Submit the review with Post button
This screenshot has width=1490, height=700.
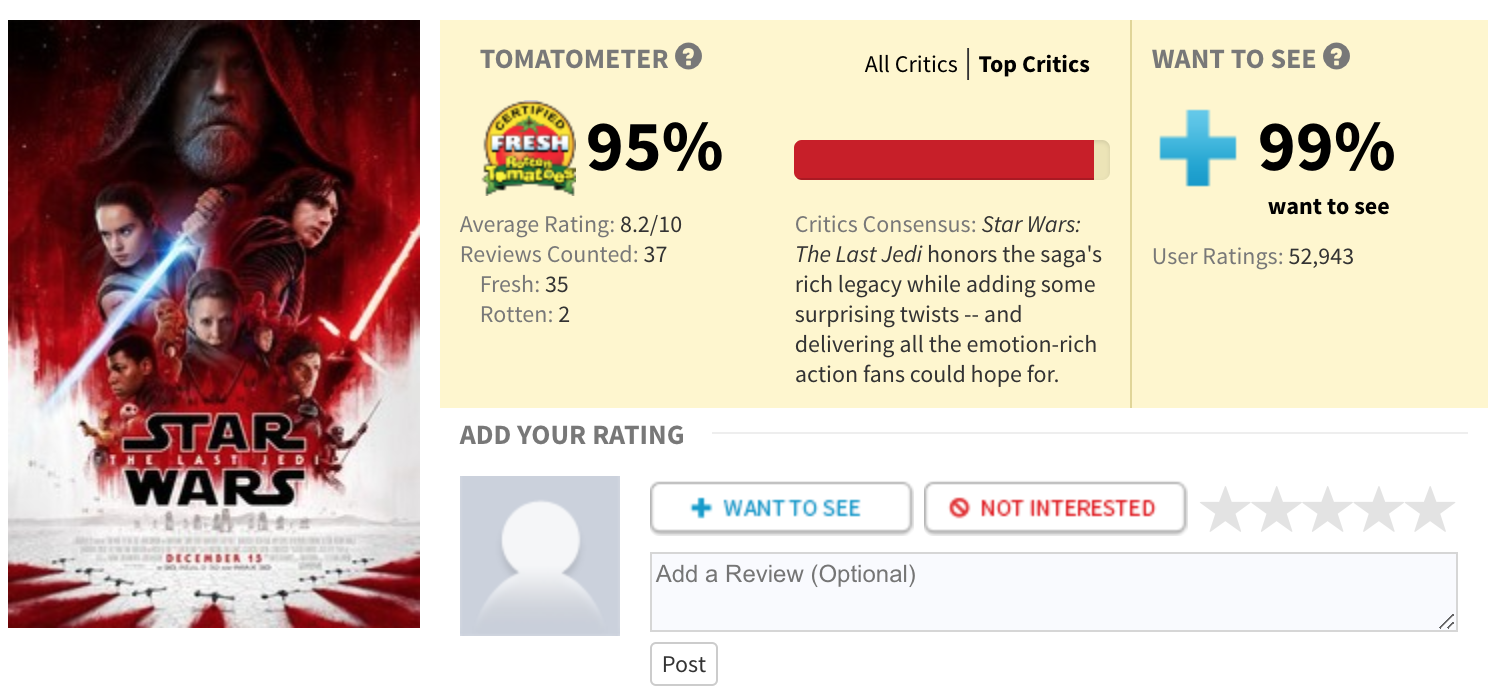click(684, 664)
